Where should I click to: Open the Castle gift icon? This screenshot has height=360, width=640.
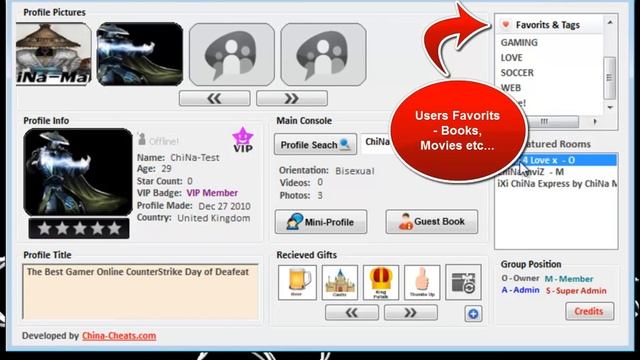coord(340,282)
